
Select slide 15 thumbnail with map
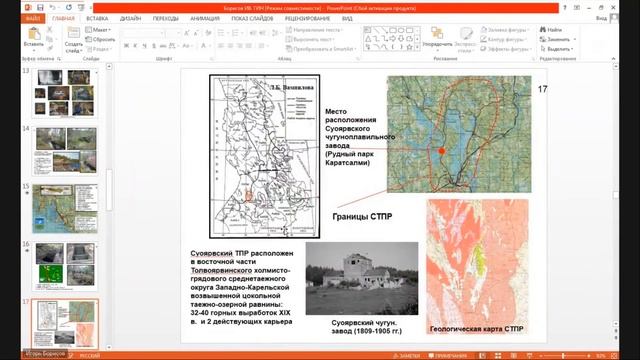click(x=64, y=209)
